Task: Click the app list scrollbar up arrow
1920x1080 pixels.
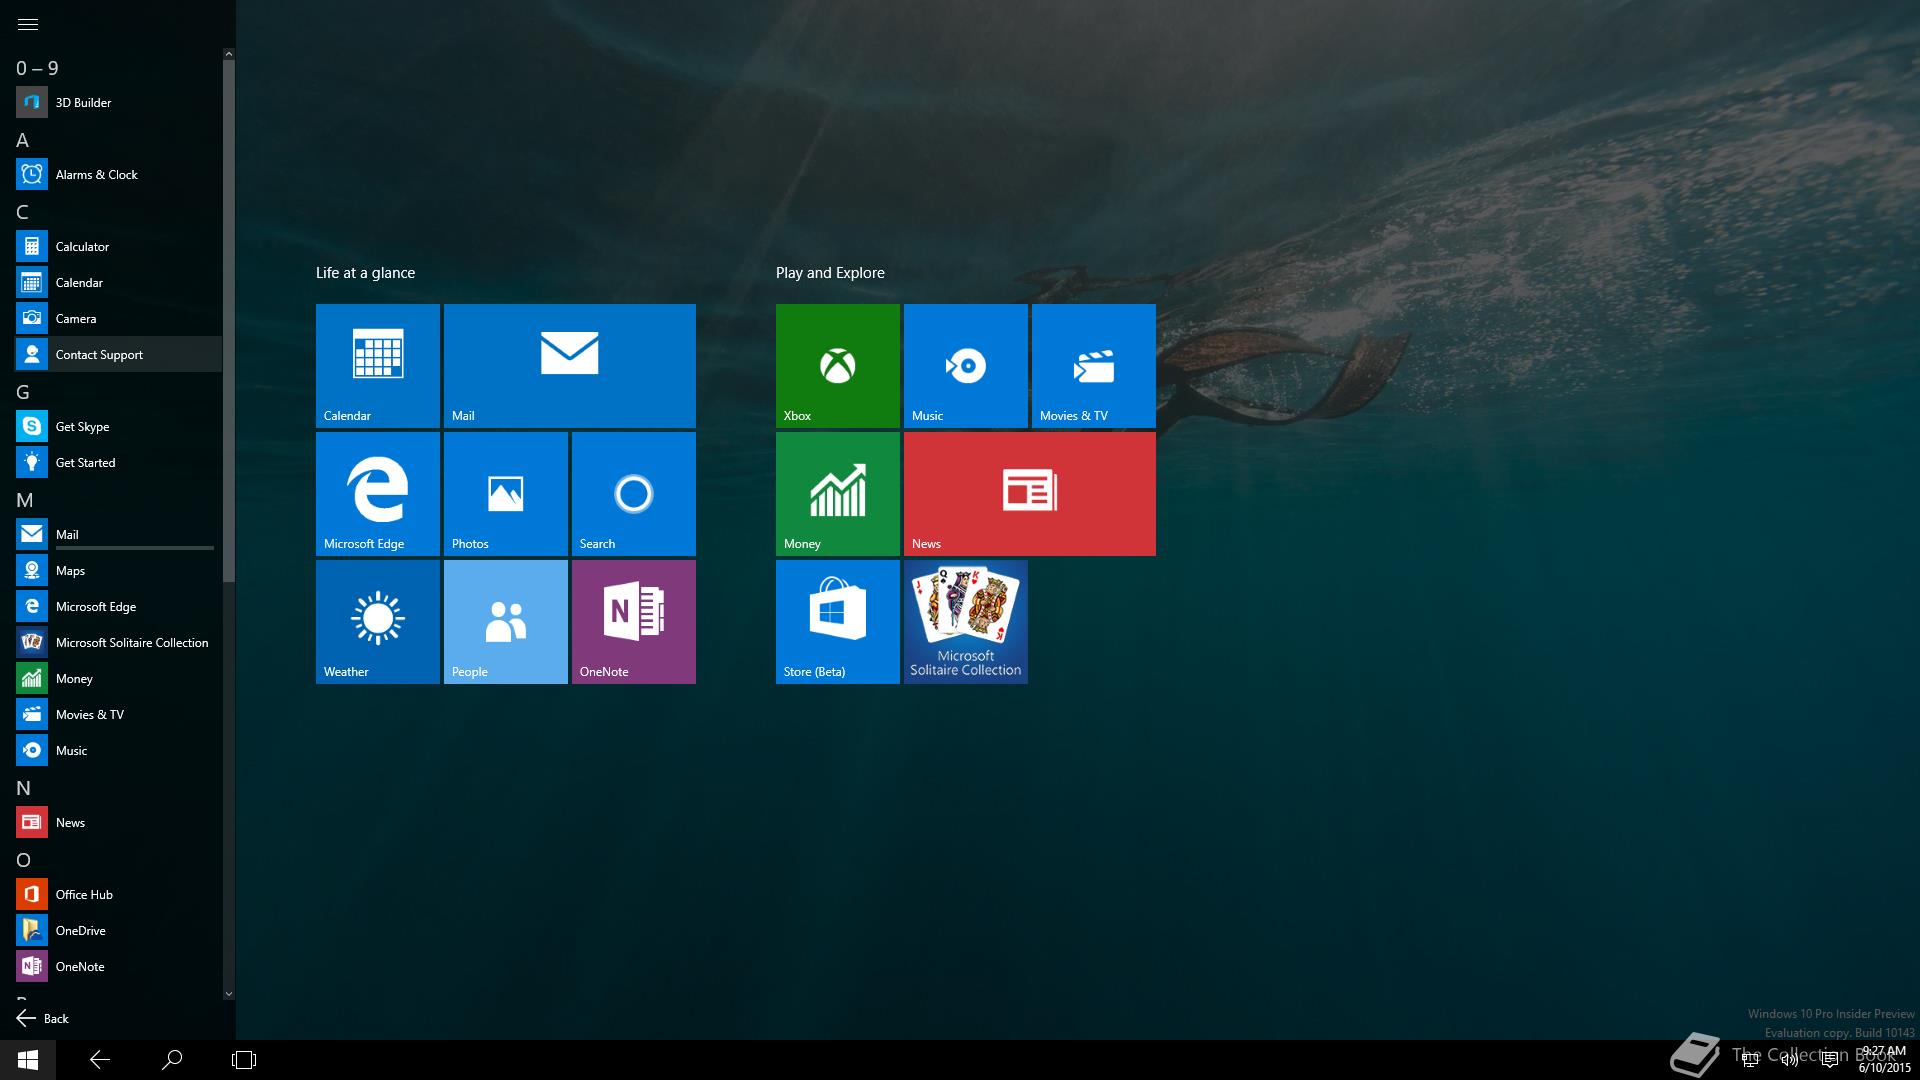Action: coord(229,54)
